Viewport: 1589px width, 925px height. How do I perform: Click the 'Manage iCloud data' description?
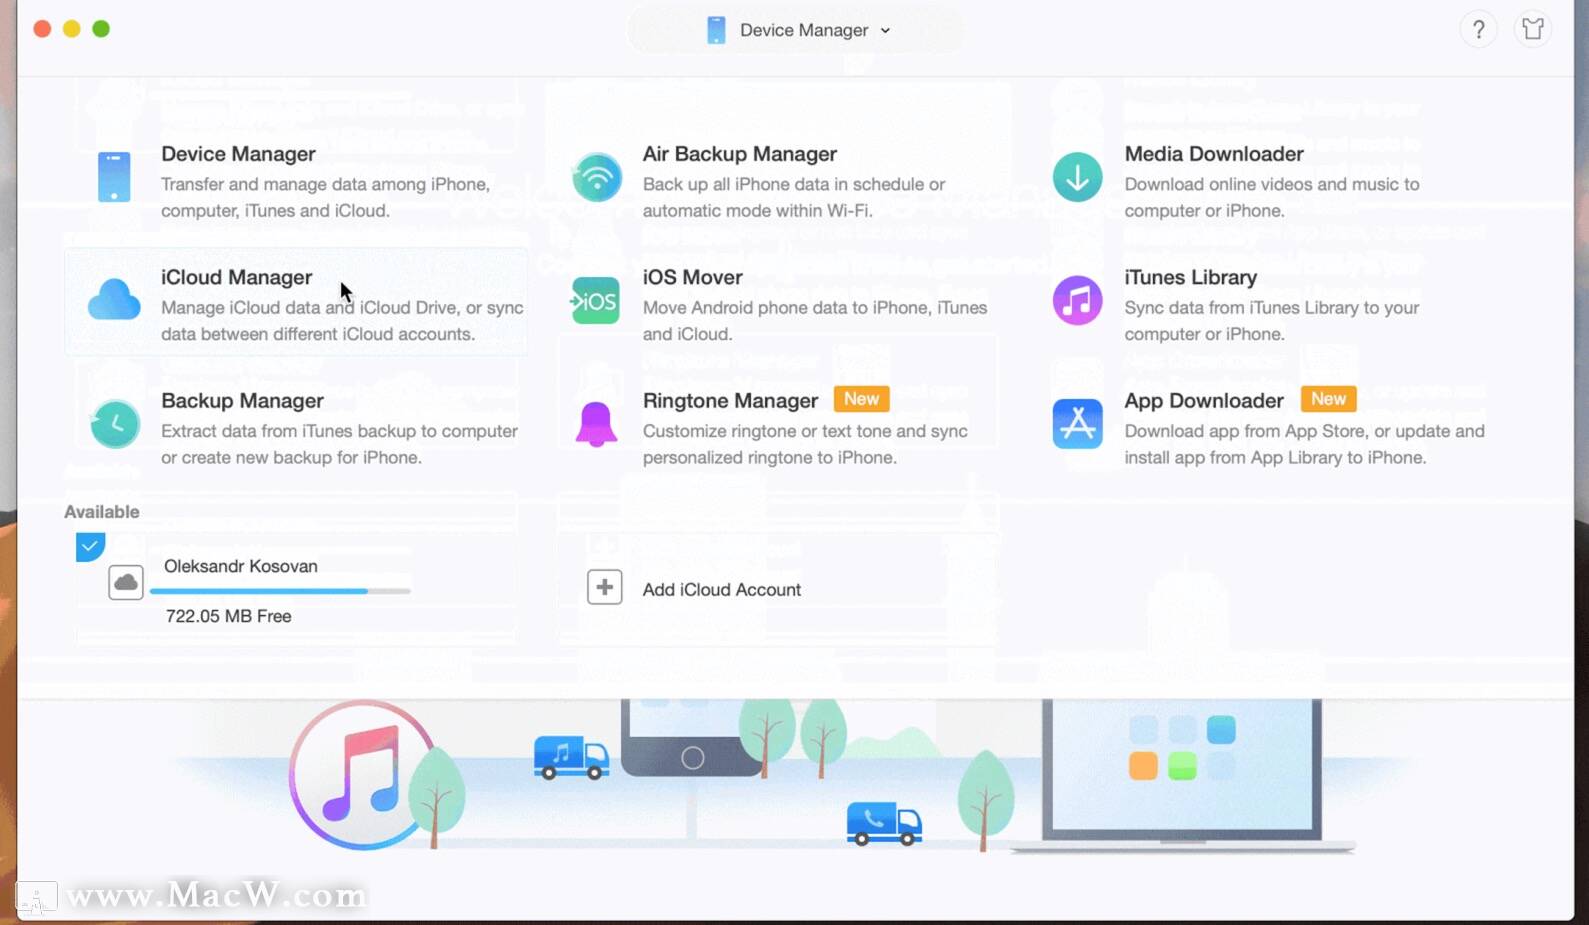(x=342, y=321)
